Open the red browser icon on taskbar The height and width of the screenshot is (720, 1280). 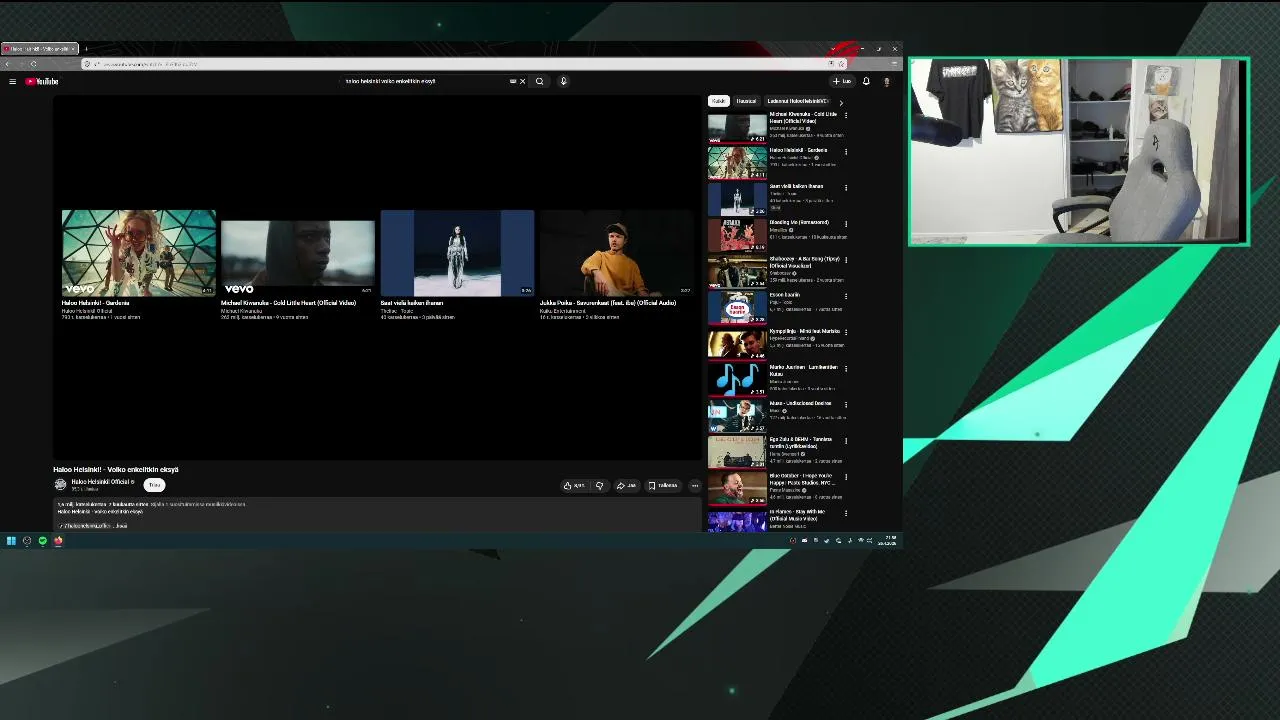point(58,541)
